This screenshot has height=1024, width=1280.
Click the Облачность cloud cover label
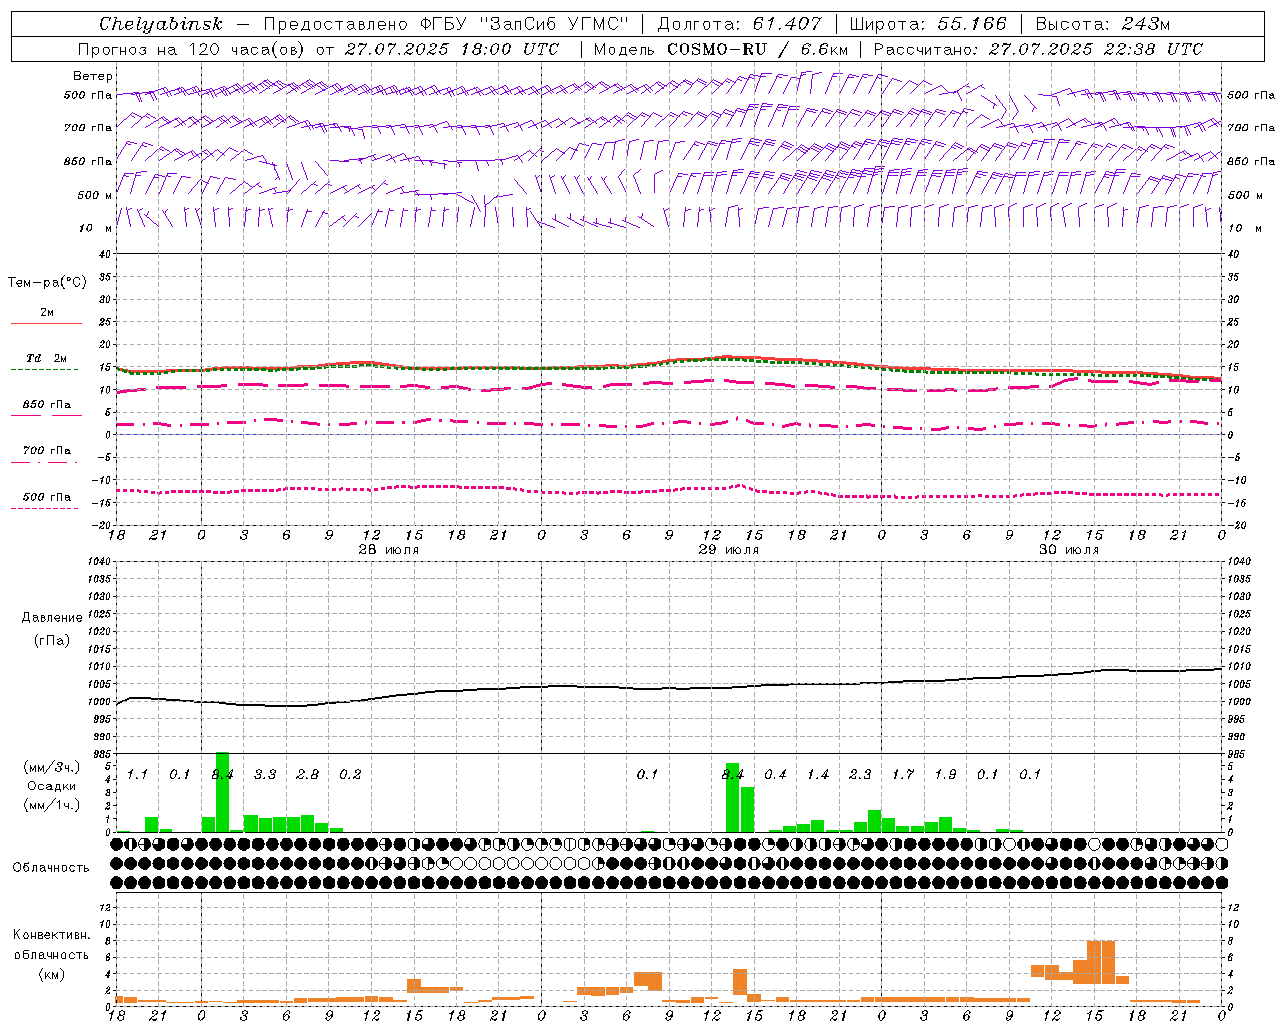click(x=51, y=868)
